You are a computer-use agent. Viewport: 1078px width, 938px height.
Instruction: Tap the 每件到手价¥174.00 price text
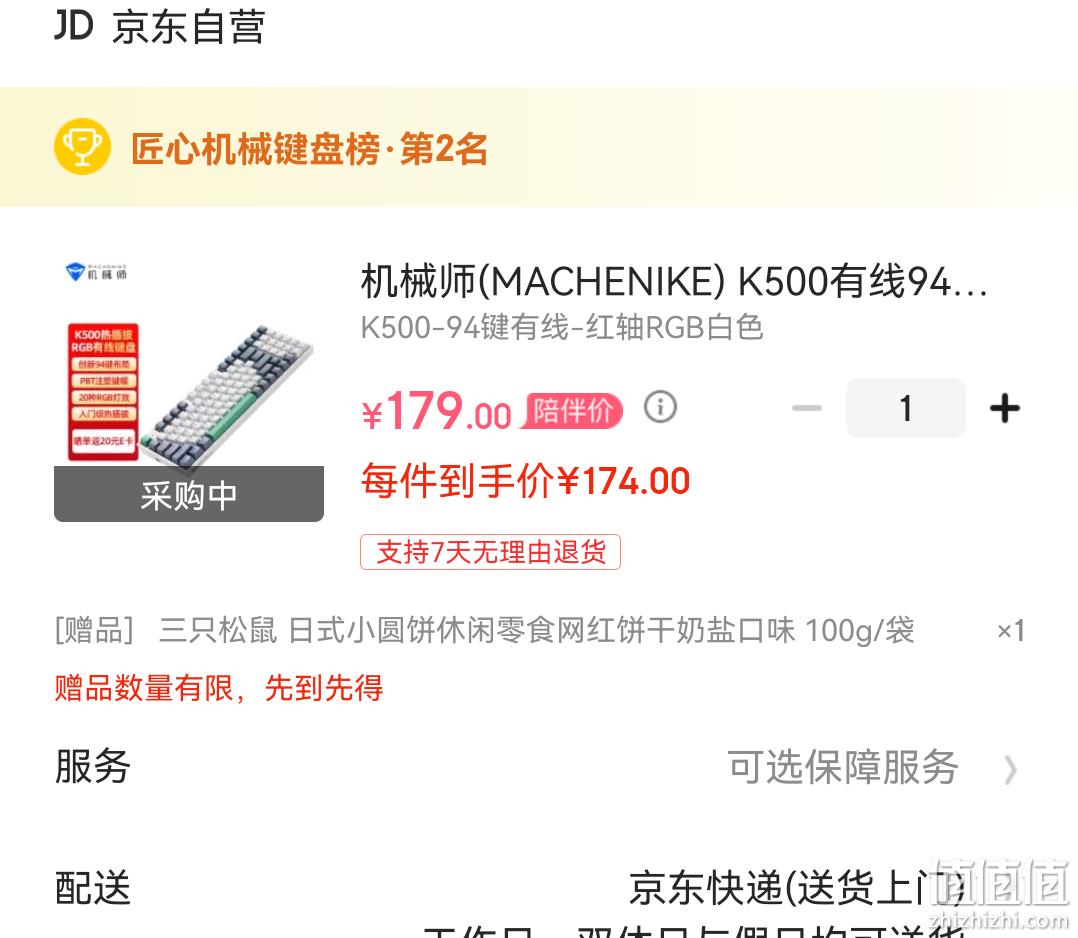pos(526,480)
